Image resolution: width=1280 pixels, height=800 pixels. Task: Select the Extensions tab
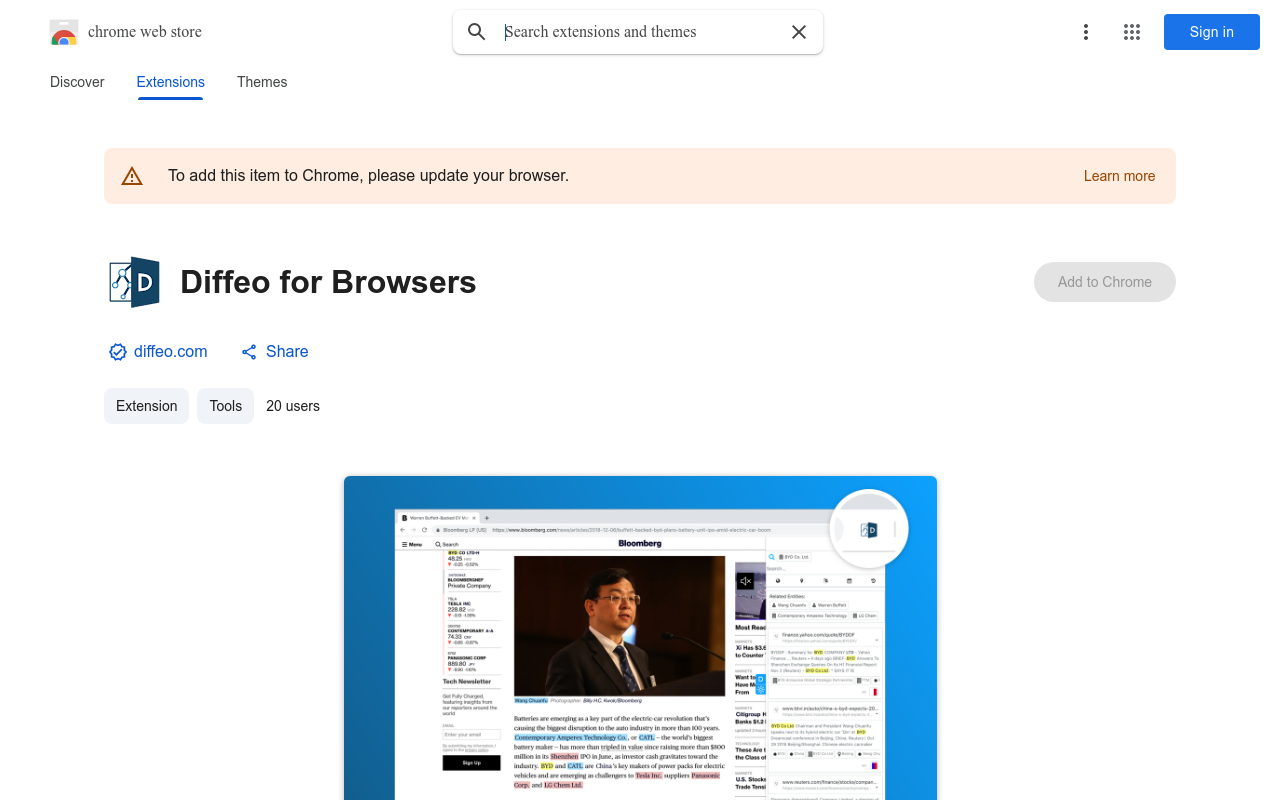tap(171, 82)
